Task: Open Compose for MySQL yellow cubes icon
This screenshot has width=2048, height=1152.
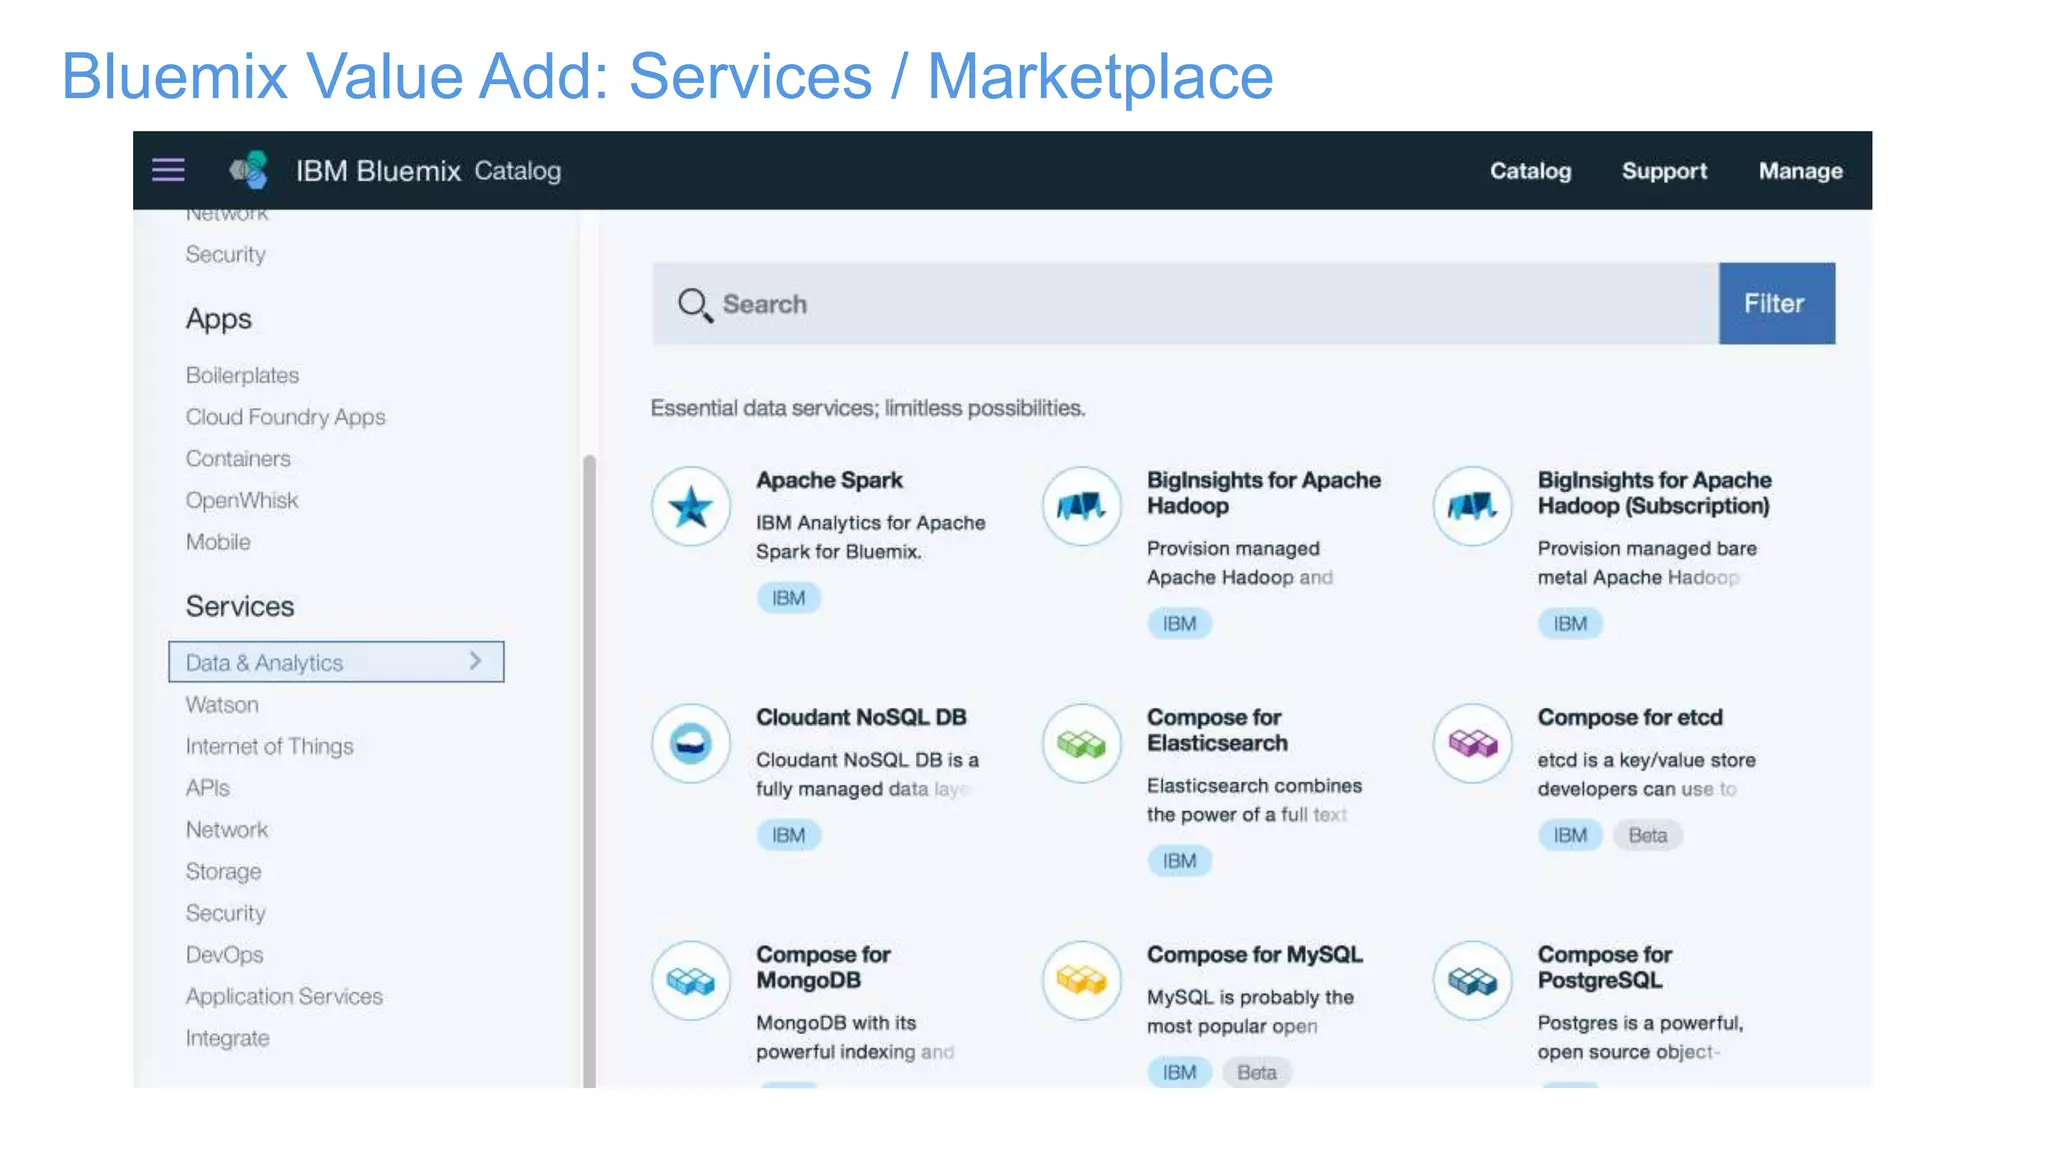Action: click(x=1081, y=980)
